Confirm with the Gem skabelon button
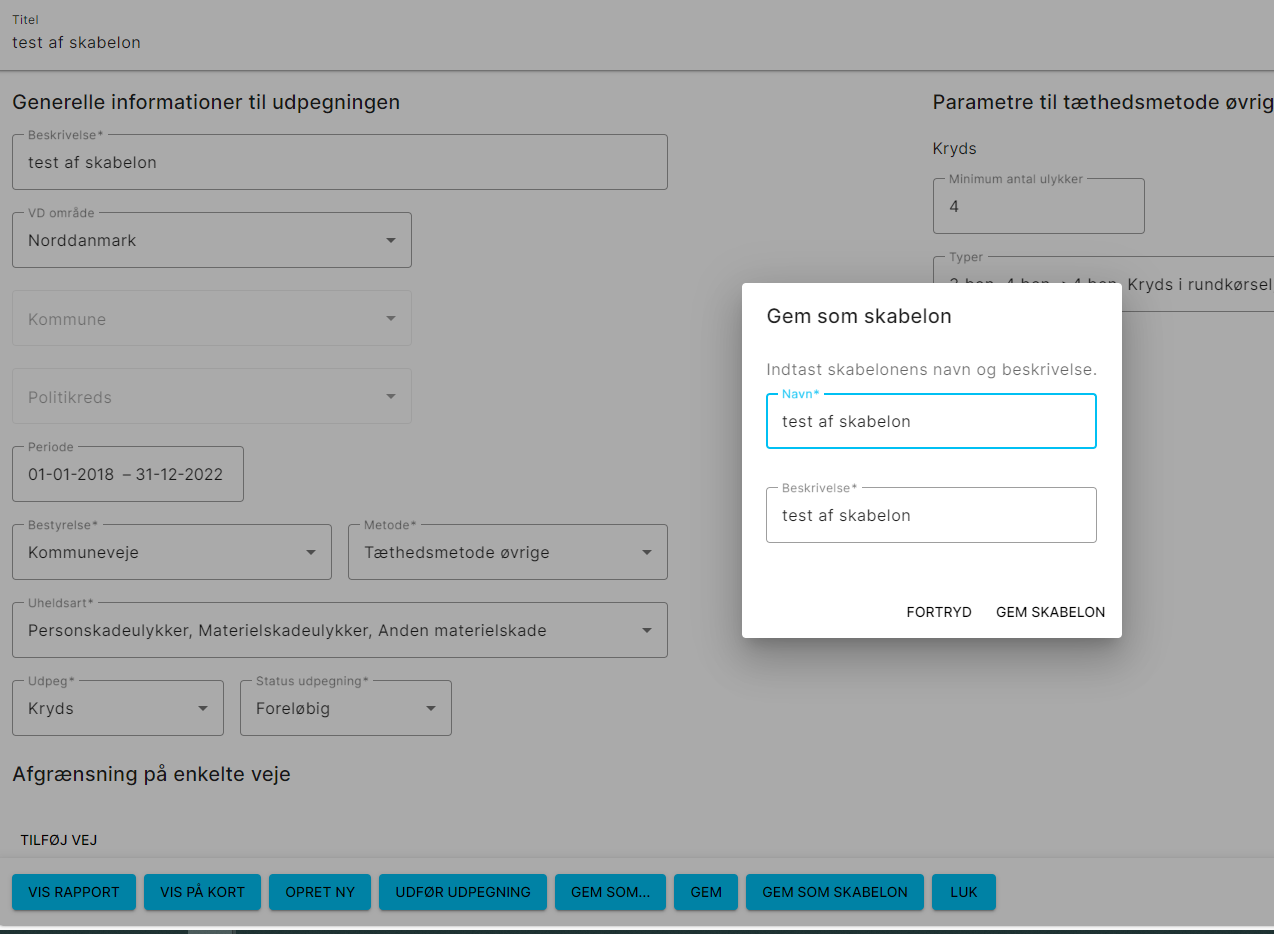 coord(1050,612)
